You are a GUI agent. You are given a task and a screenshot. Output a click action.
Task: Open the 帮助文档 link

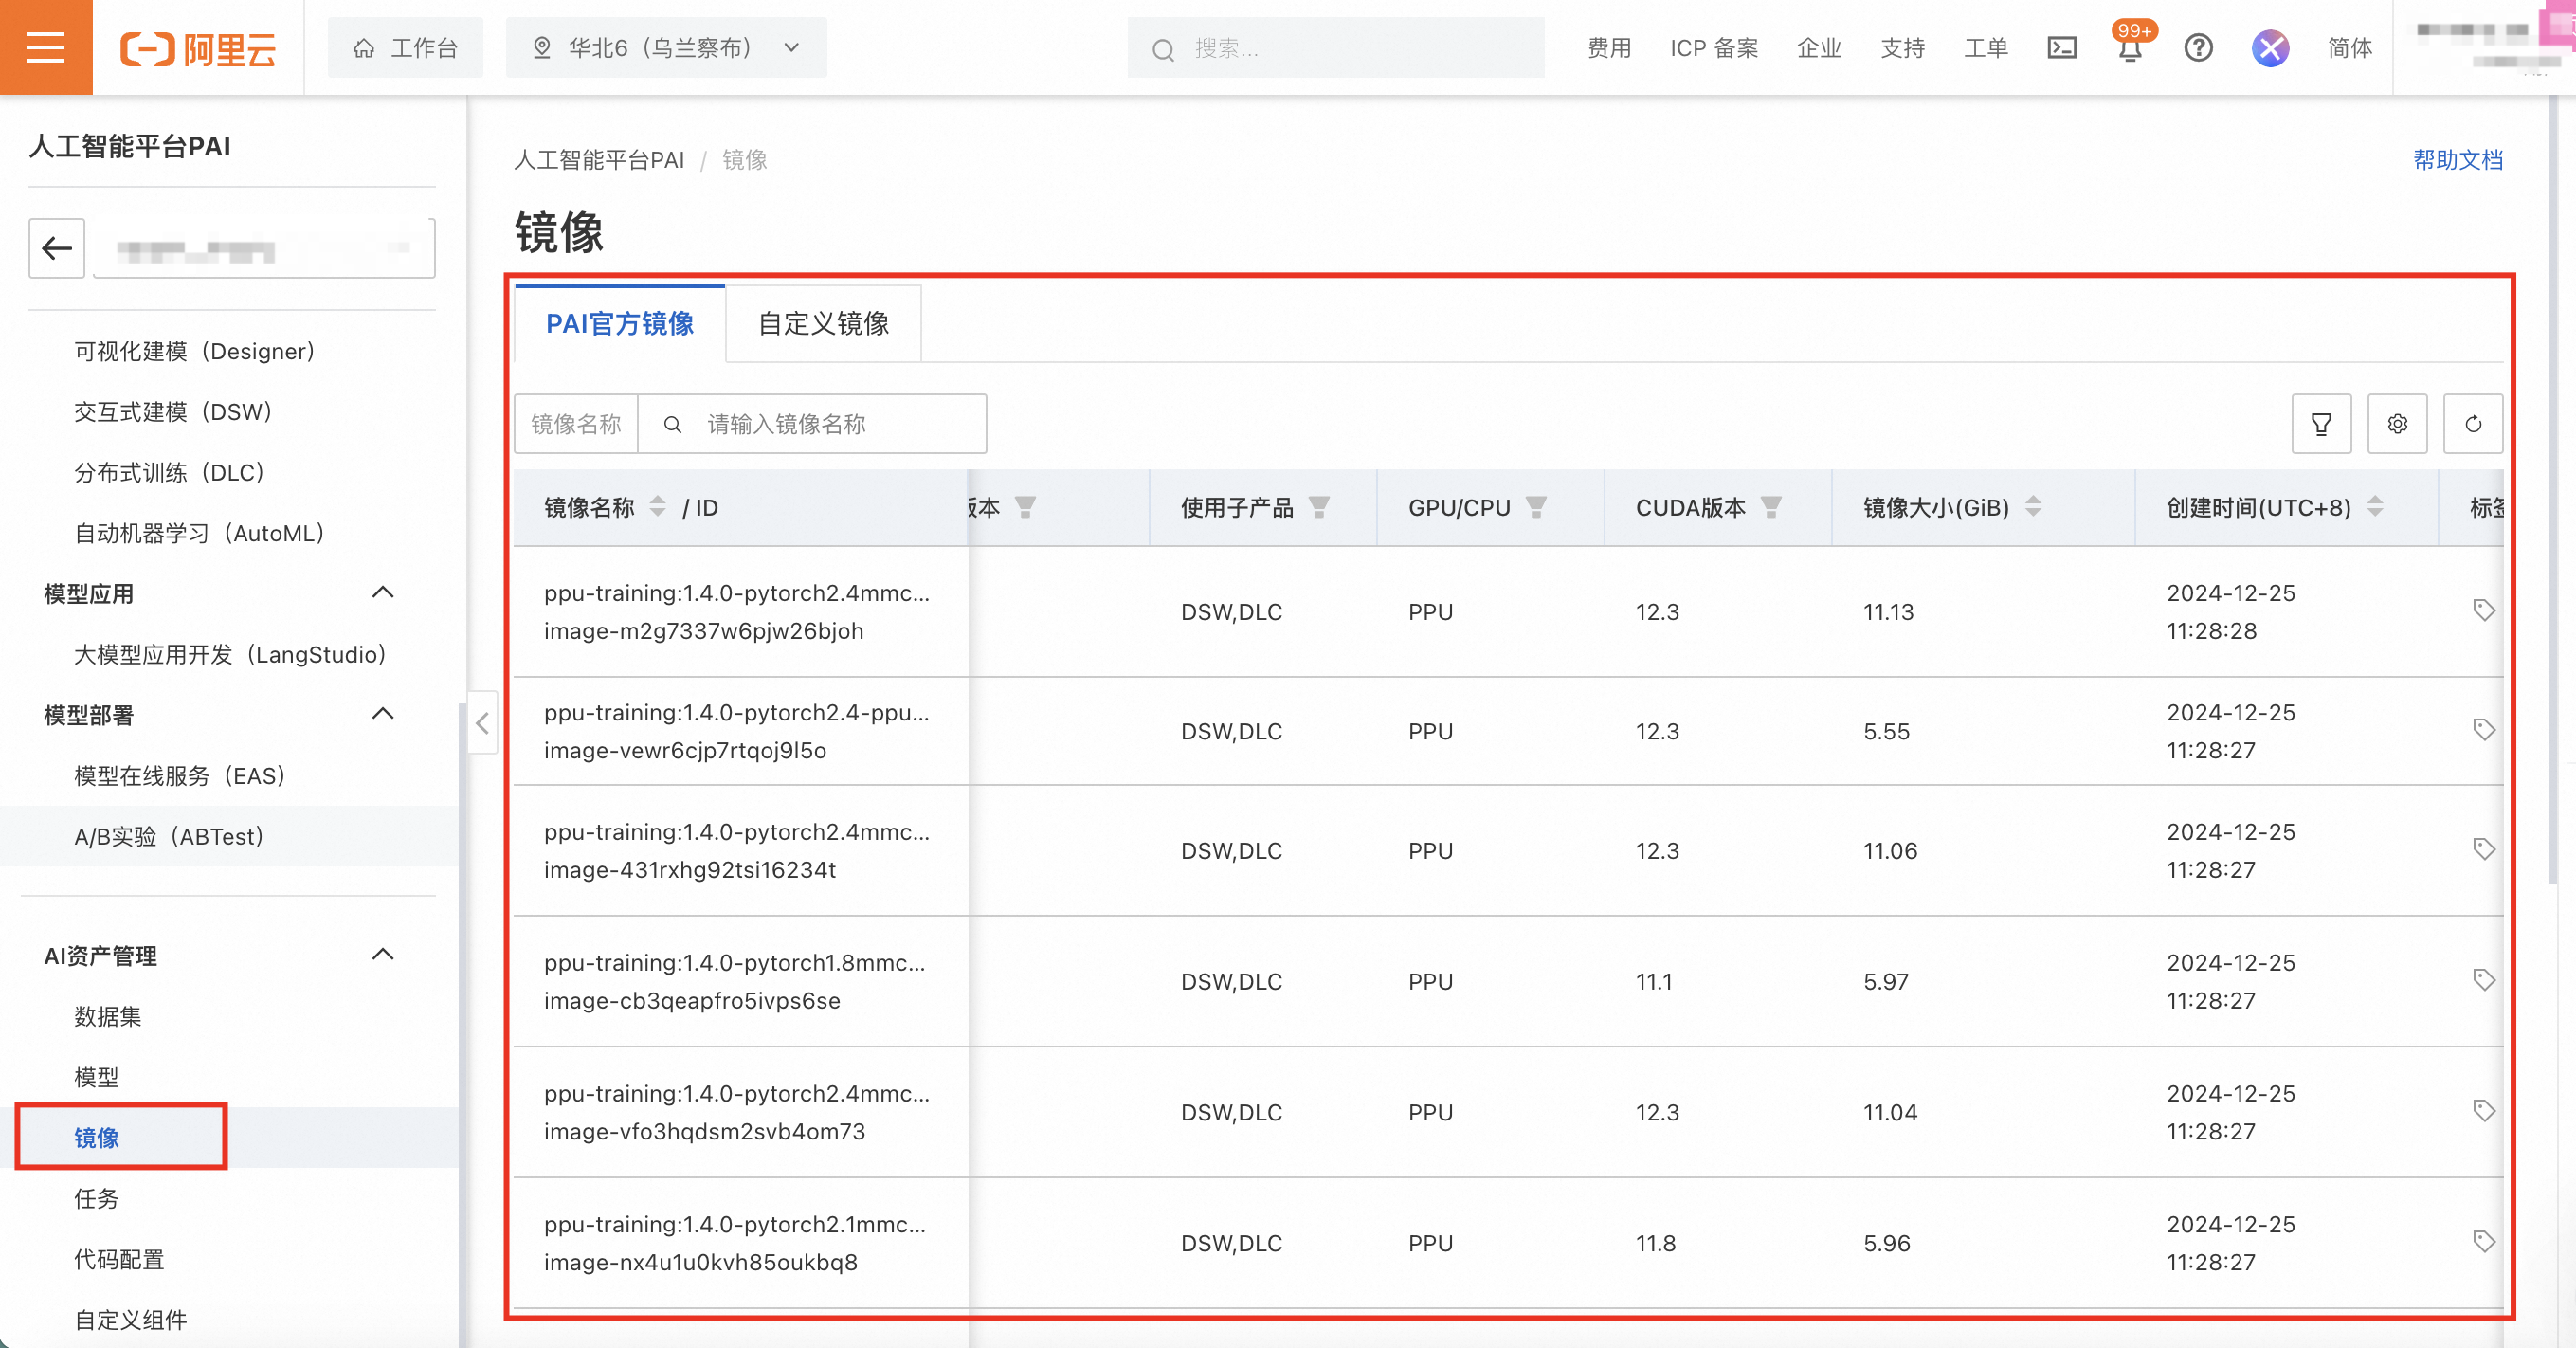(x=2456, y=160)
